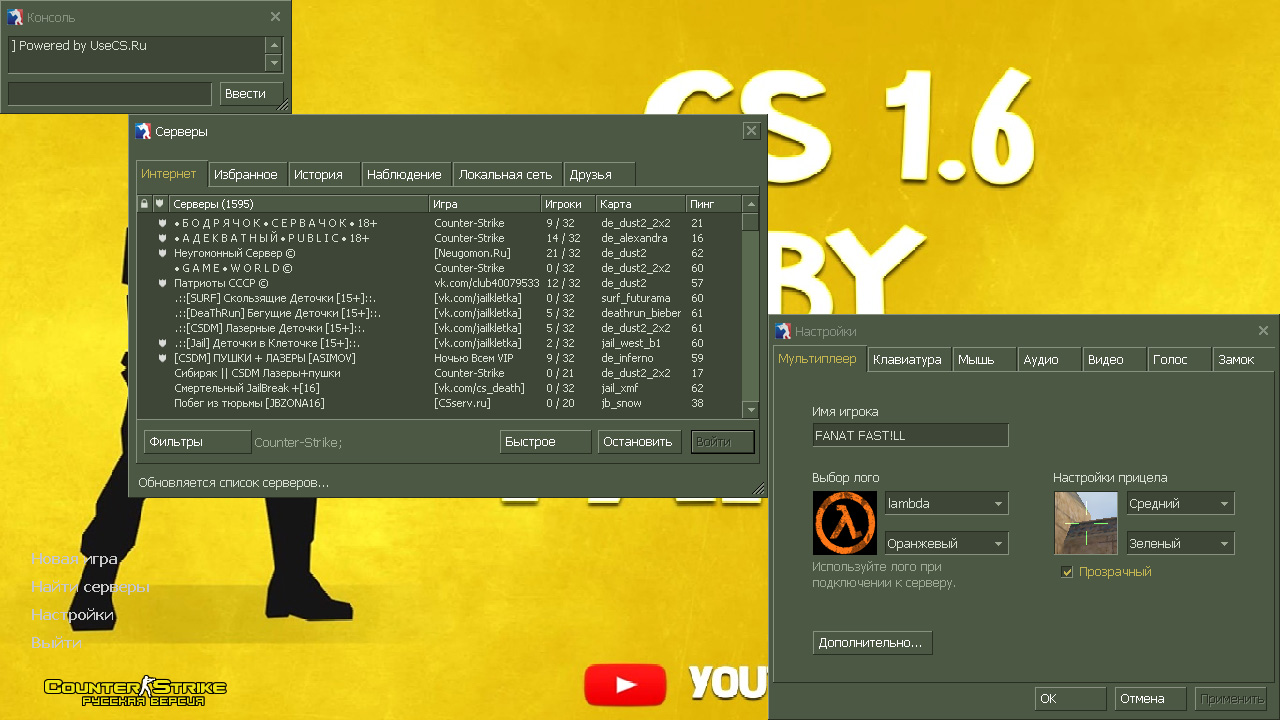Open the Наблюдение tab
This screenshot has width=1280, height=720.
[x=406, y=175]
